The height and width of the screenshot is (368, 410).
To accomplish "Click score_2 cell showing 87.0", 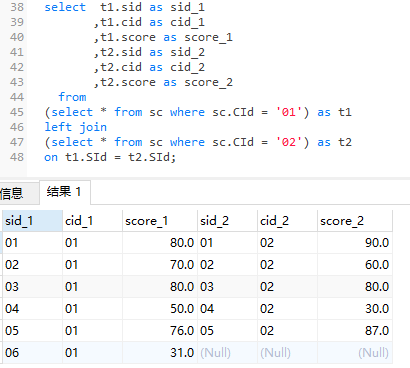I will coord(355,331).
